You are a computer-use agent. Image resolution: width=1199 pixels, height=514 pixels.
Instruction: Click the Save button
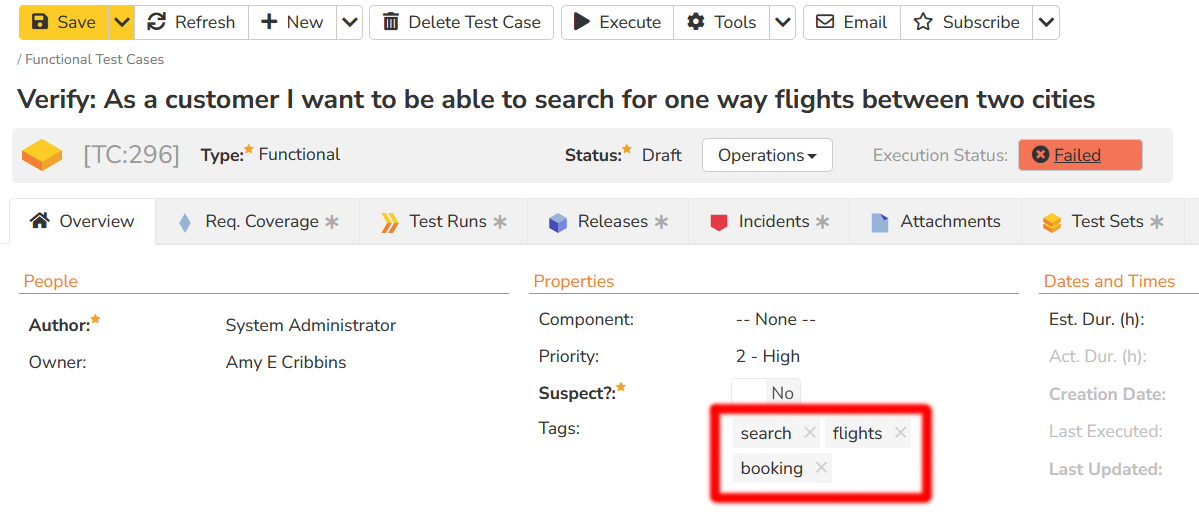coord(64,22)
